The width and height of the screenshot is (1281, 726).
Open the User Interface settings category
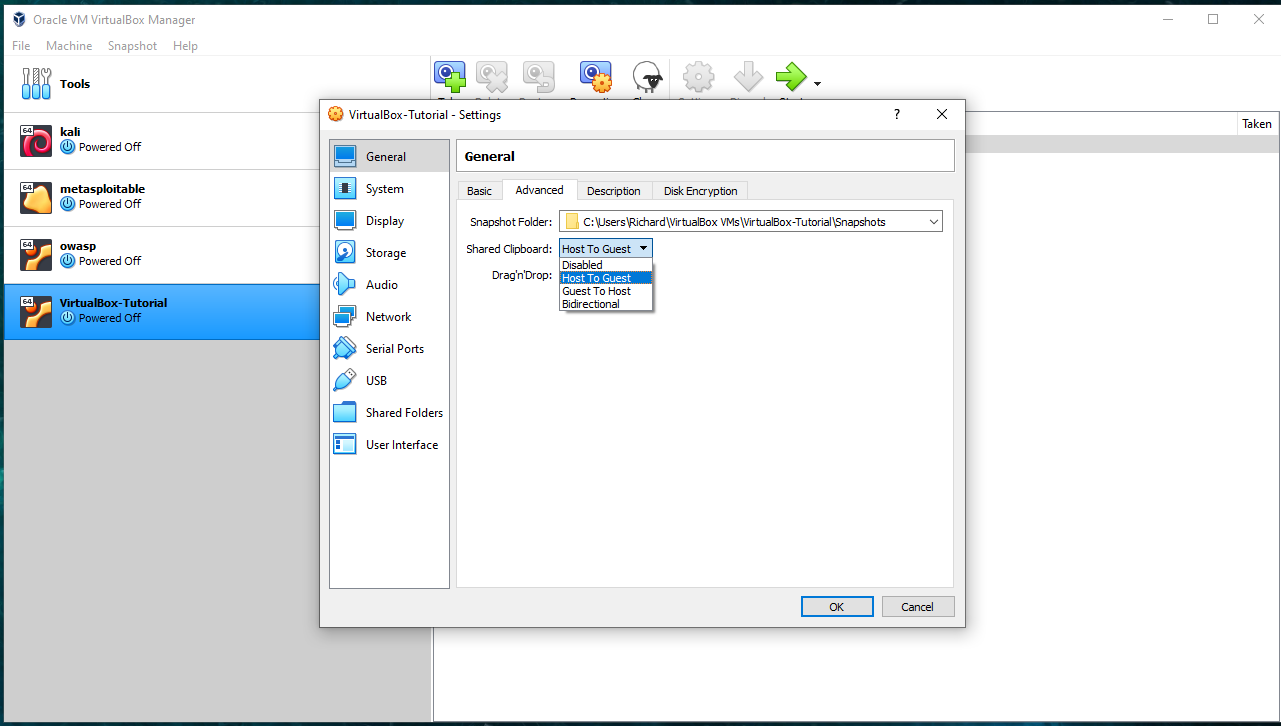pos(389,444)
